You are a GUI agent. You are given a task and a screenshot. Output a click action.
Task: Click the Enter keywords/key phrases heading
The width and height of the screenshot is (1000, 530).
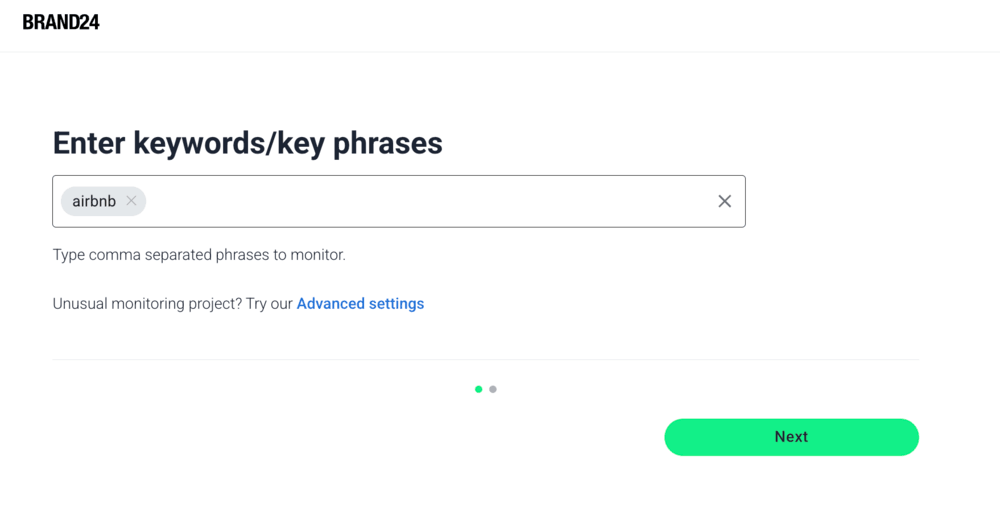[247, 143]
